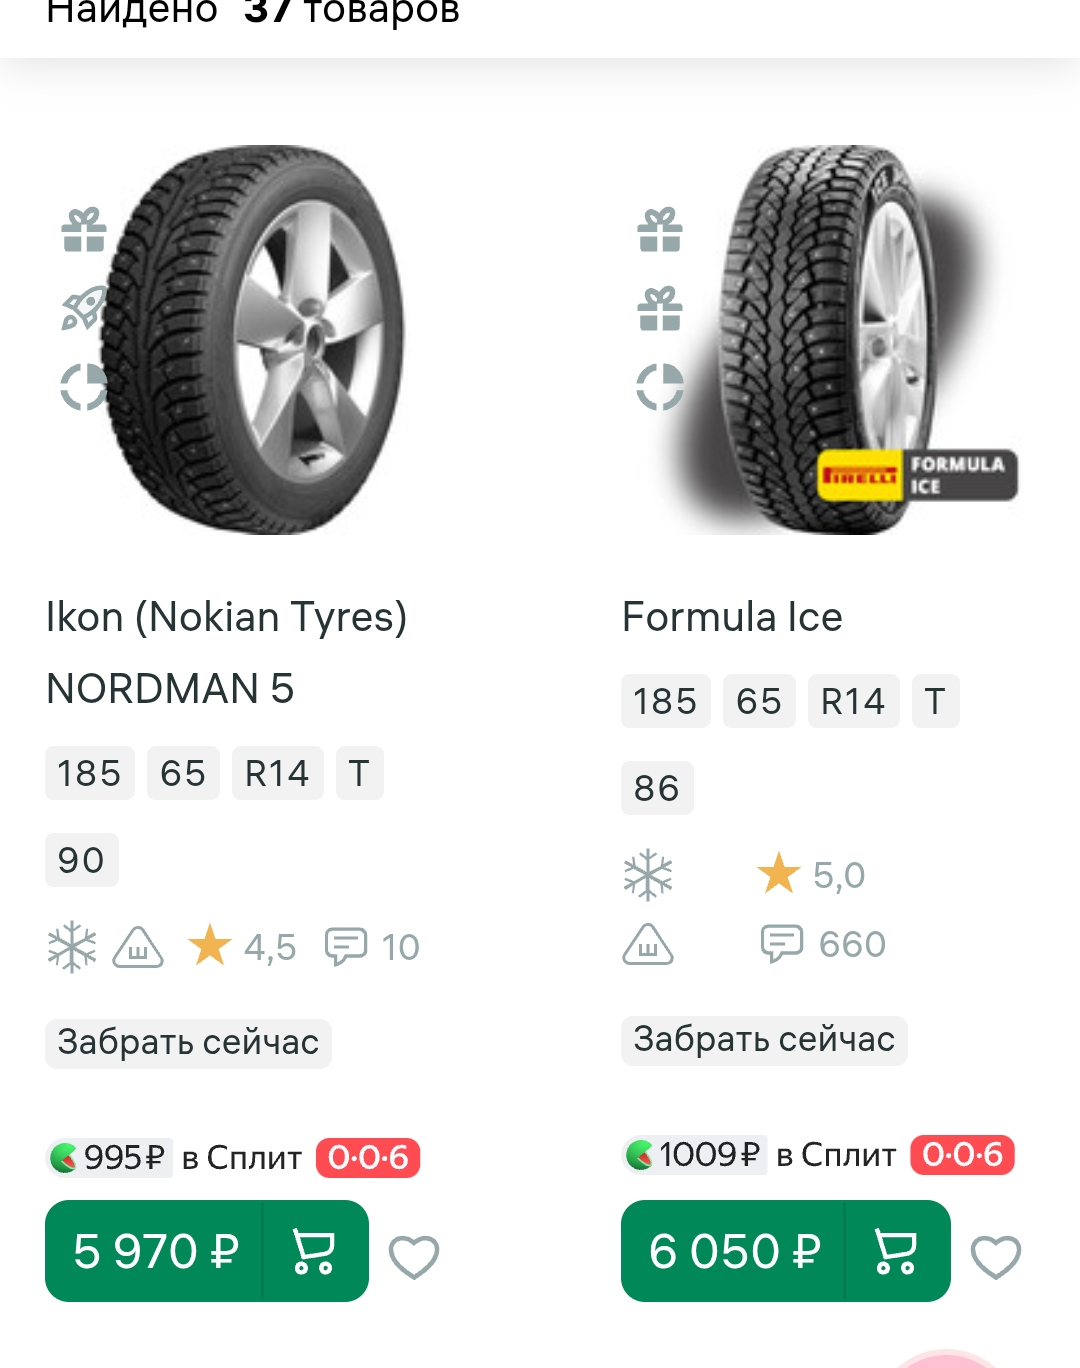This screenshot has width=1080, height=1368.
Task: Tap installment circle icon near Formula Ice image
Action: tap(660, 387)
